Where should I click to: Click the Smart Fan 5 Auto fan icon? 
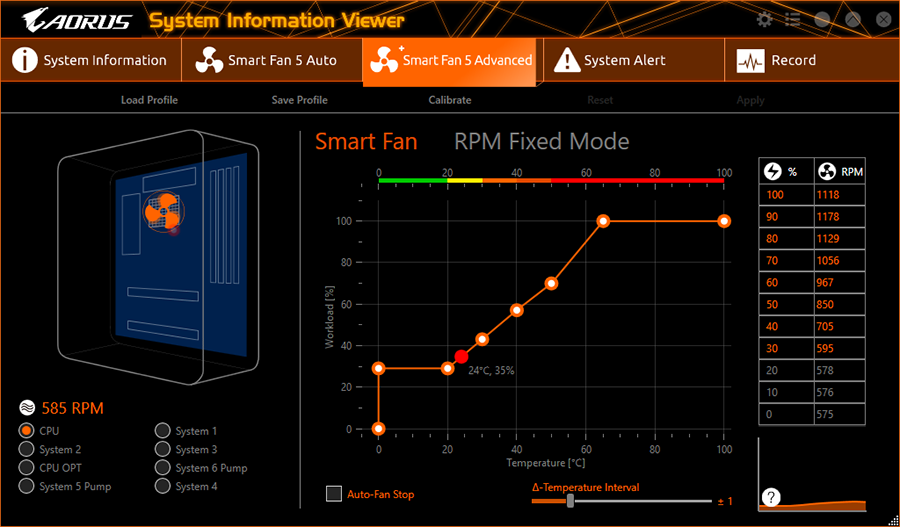point(209,60)
